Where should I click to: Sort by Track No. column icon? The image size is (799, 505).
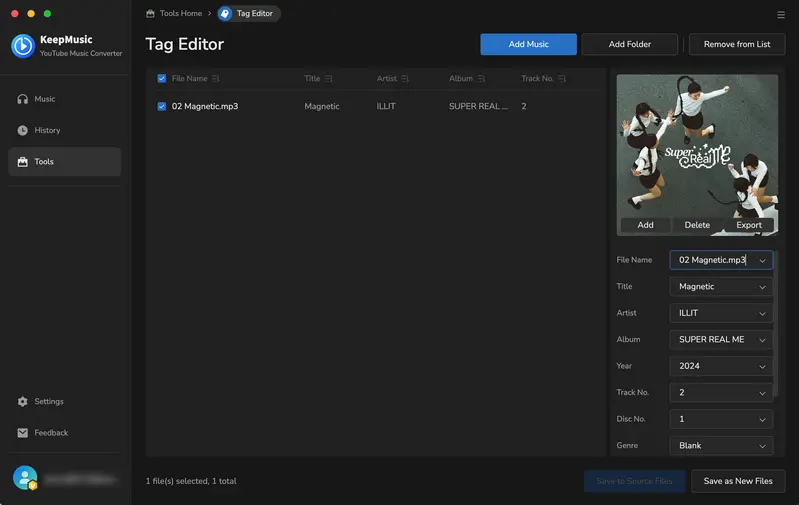tap(562, 78)
